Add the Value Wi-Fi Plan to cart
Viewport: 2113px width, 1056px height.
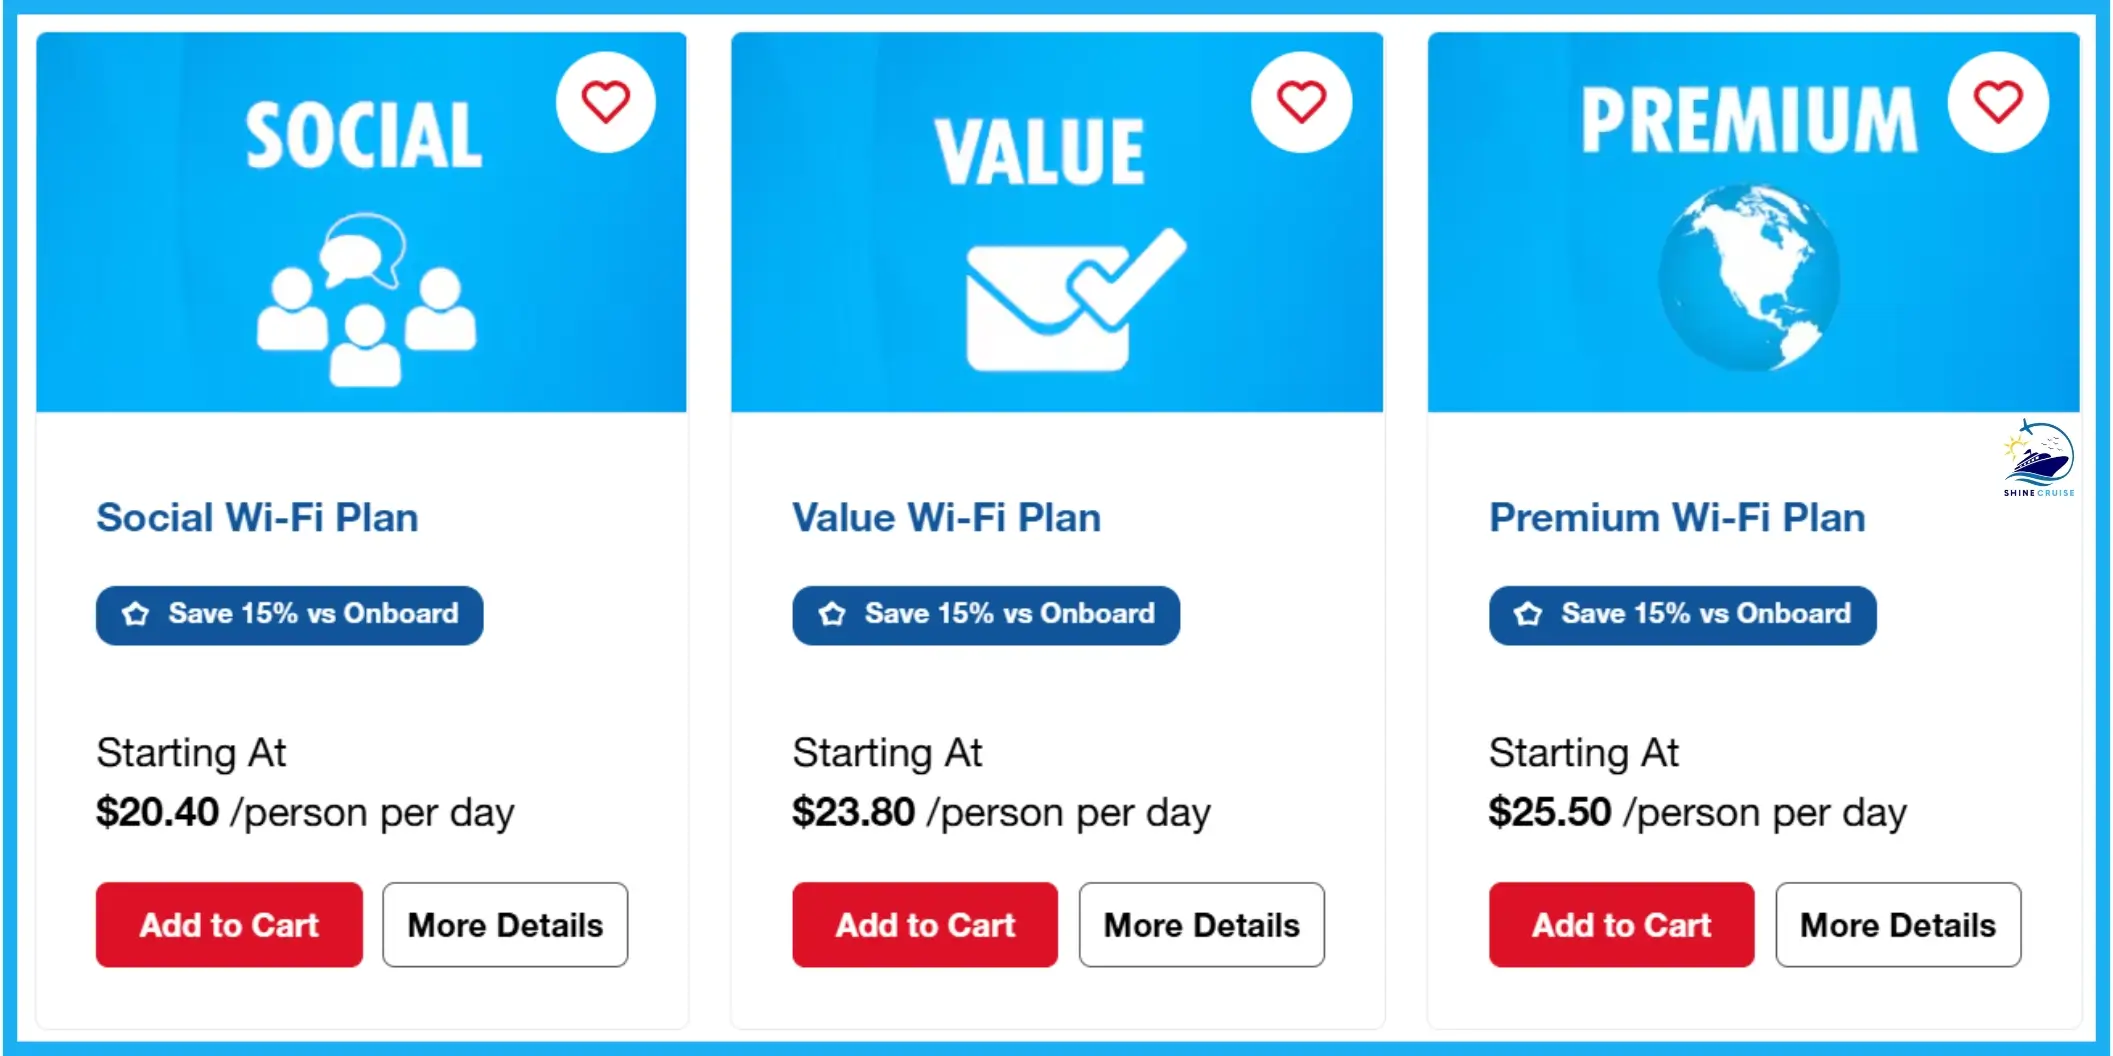tap(924, 925)
